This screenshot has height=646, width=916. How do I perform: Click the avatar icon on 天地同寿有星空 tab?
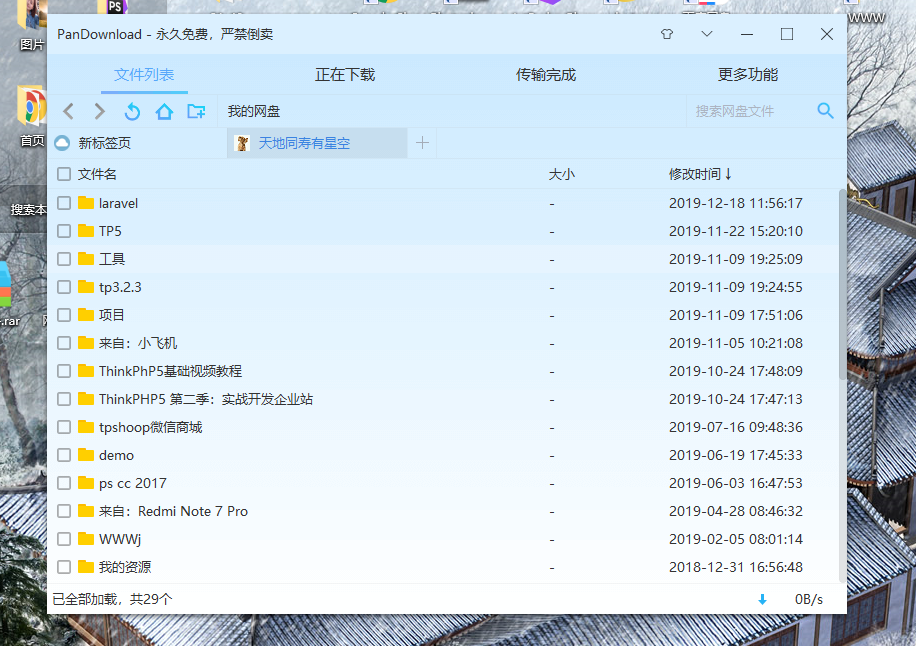[242, 143]
